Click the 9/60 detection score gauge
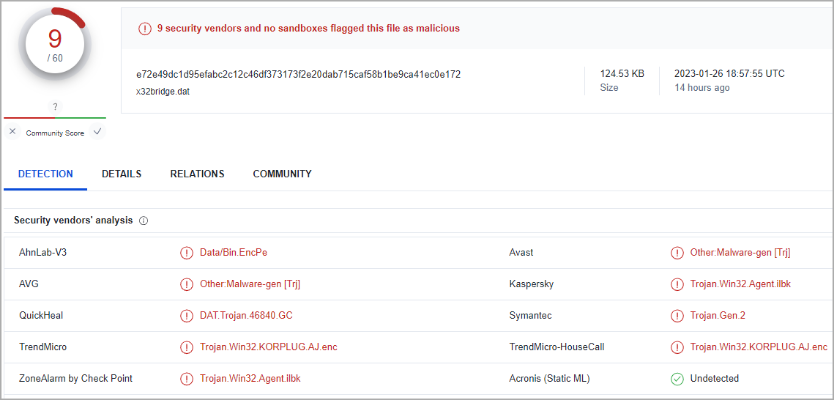This screenshot has height=400, width=834. pyautogui.click(x=54, y=45)
